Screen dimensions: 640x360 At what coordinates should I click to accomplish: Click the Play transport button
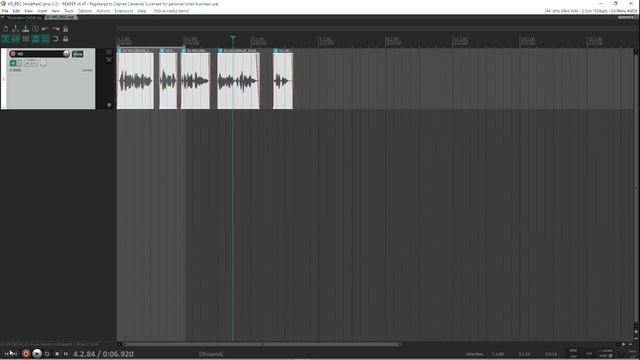(x=37, y=354)
